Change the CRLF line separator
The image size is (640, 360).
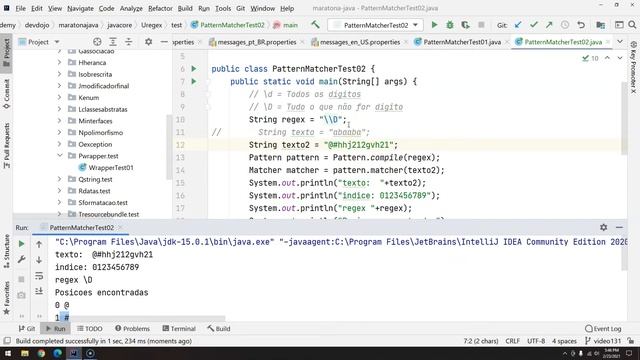point(512,340)
